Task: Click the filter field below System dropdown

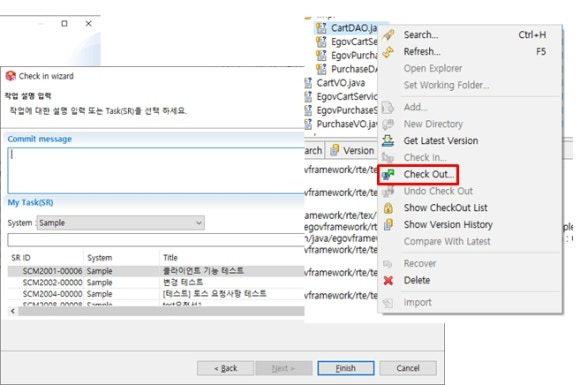Action: (156, 240)
